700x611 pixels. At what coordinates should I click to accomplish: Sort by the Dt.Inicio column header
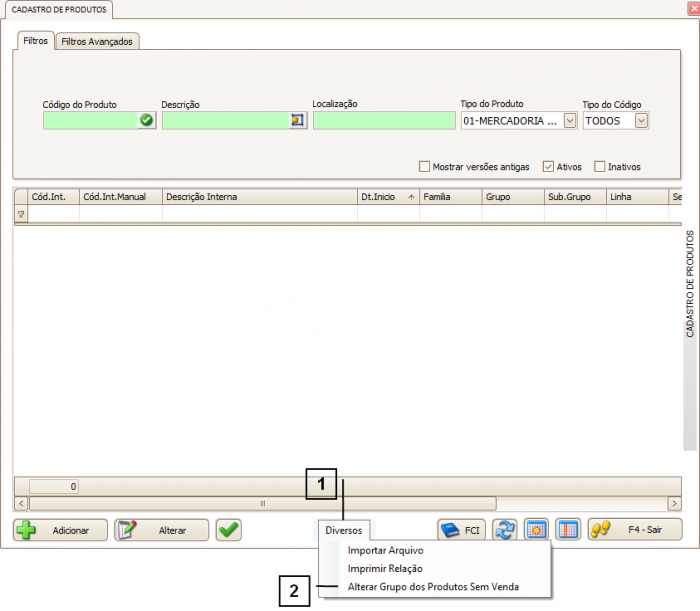[x=387, y=197]
